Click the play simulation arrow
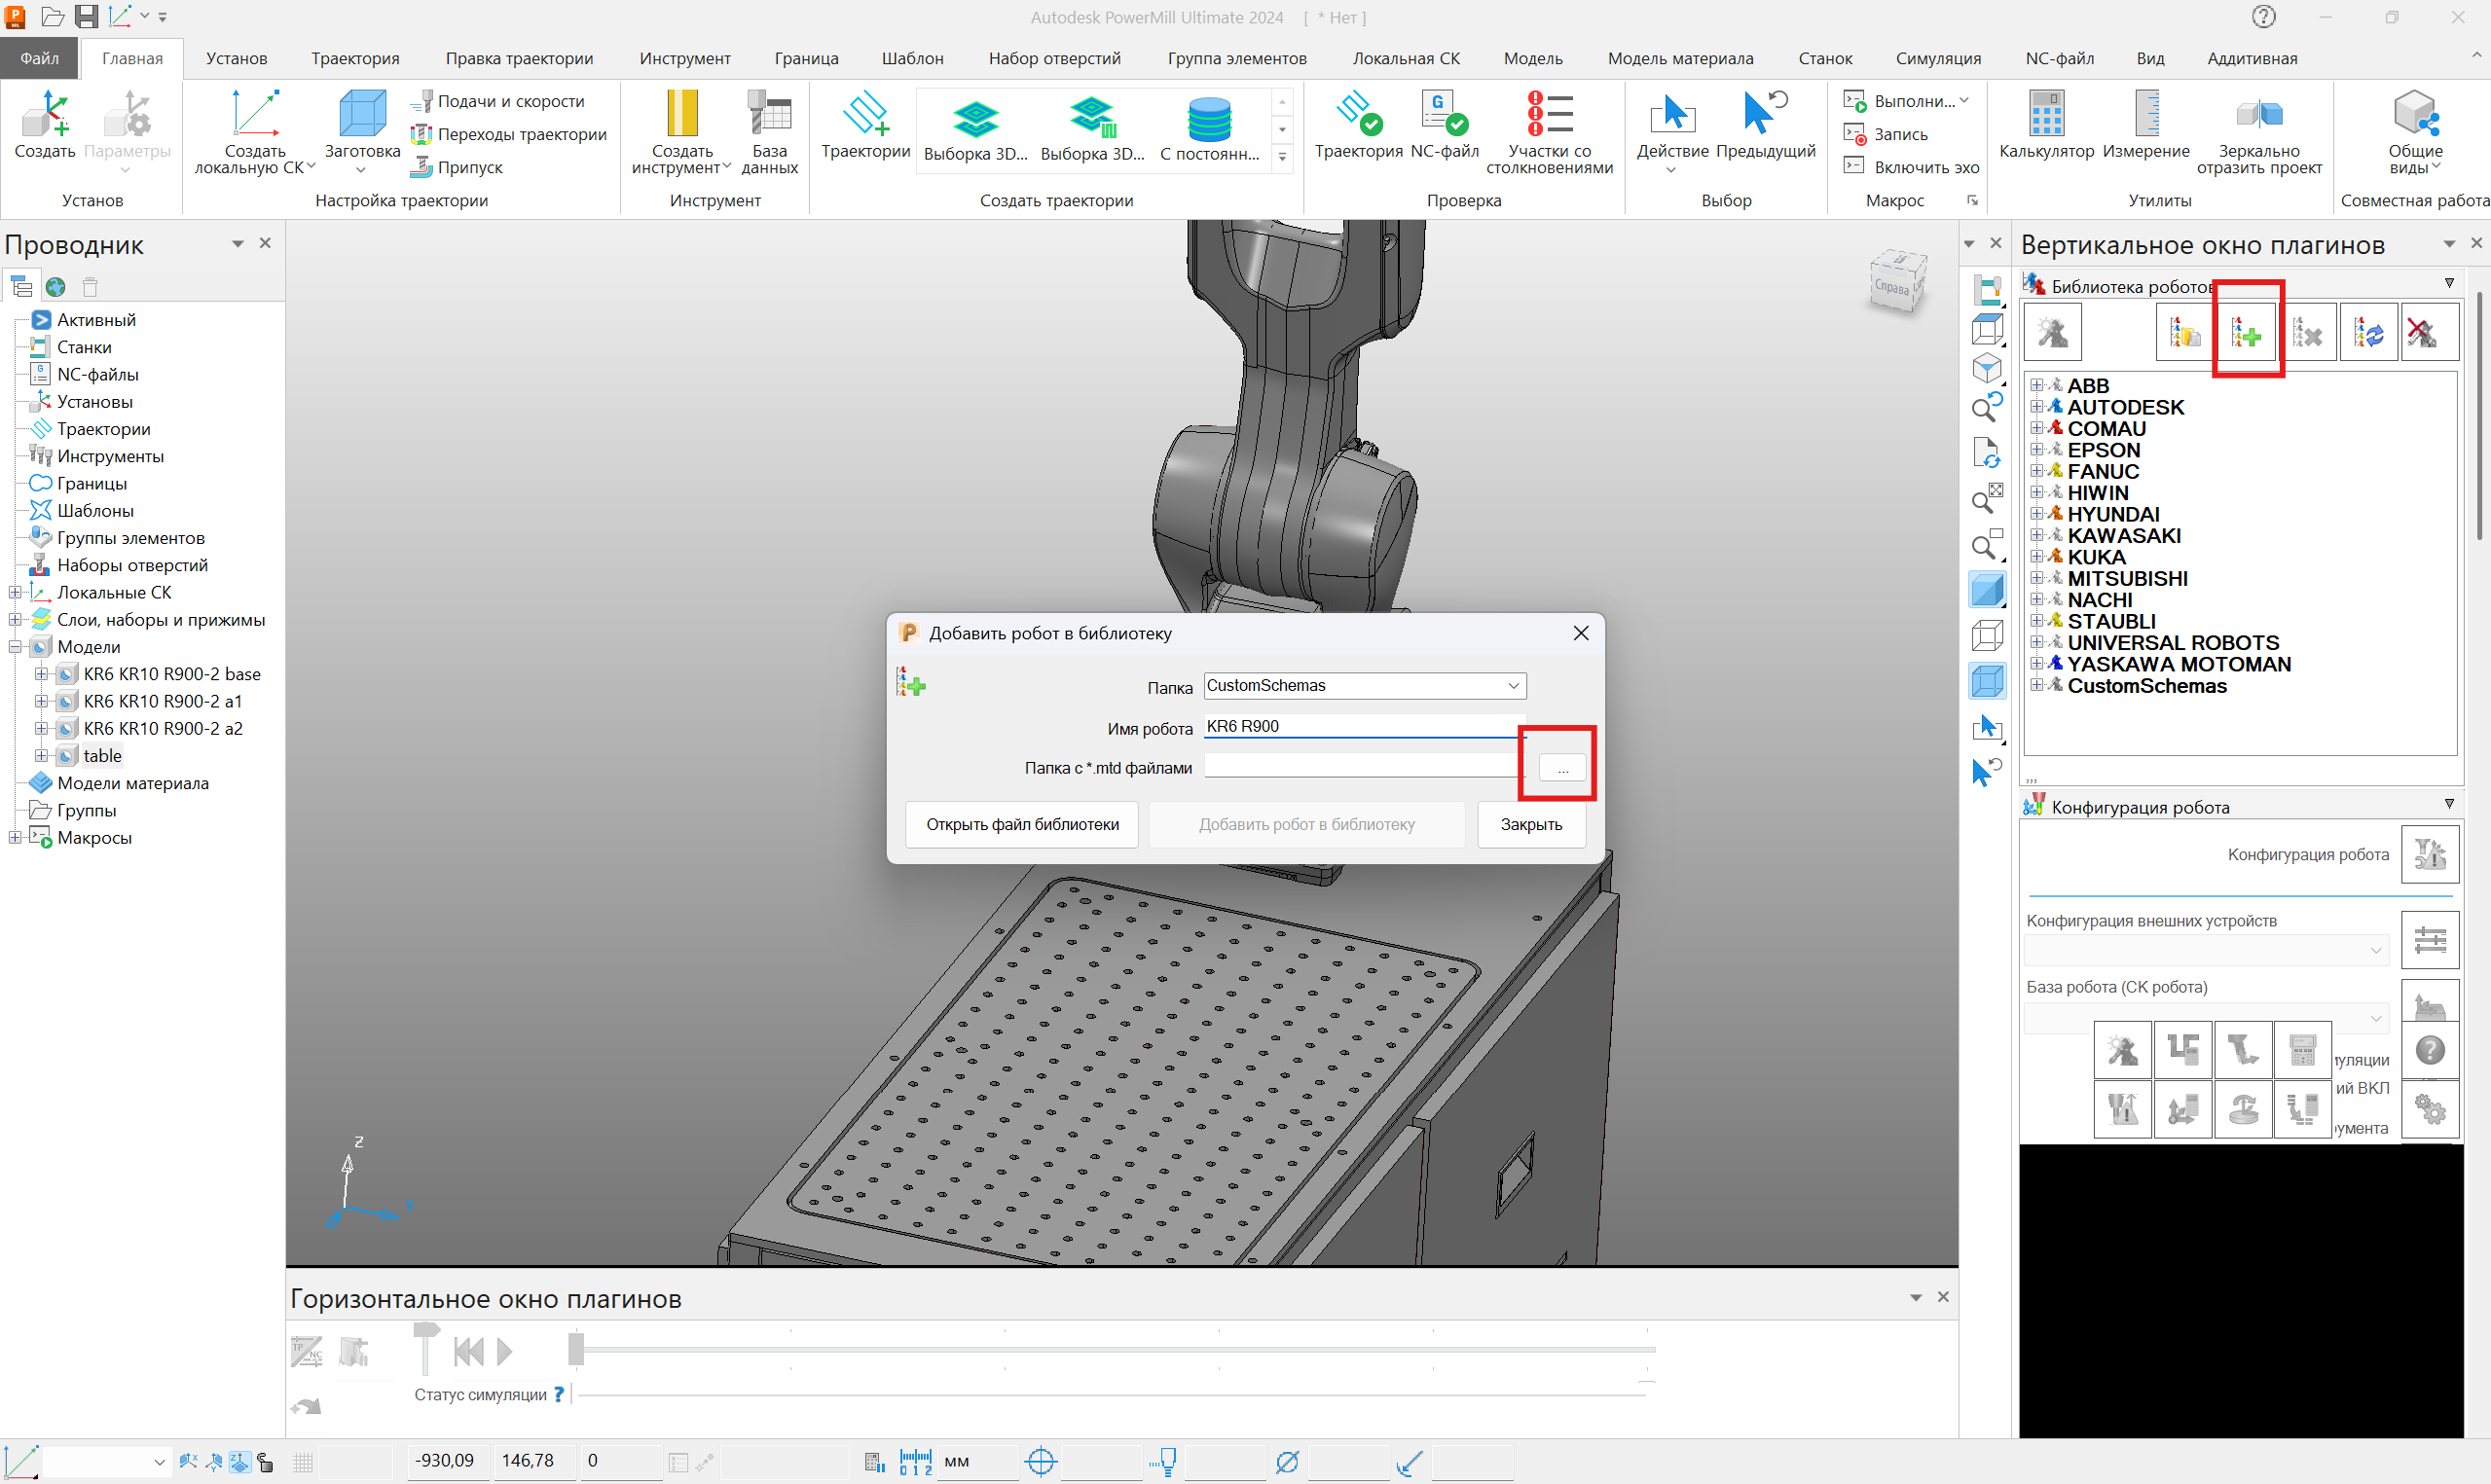2491x1484 pixels. (505, 1352)
